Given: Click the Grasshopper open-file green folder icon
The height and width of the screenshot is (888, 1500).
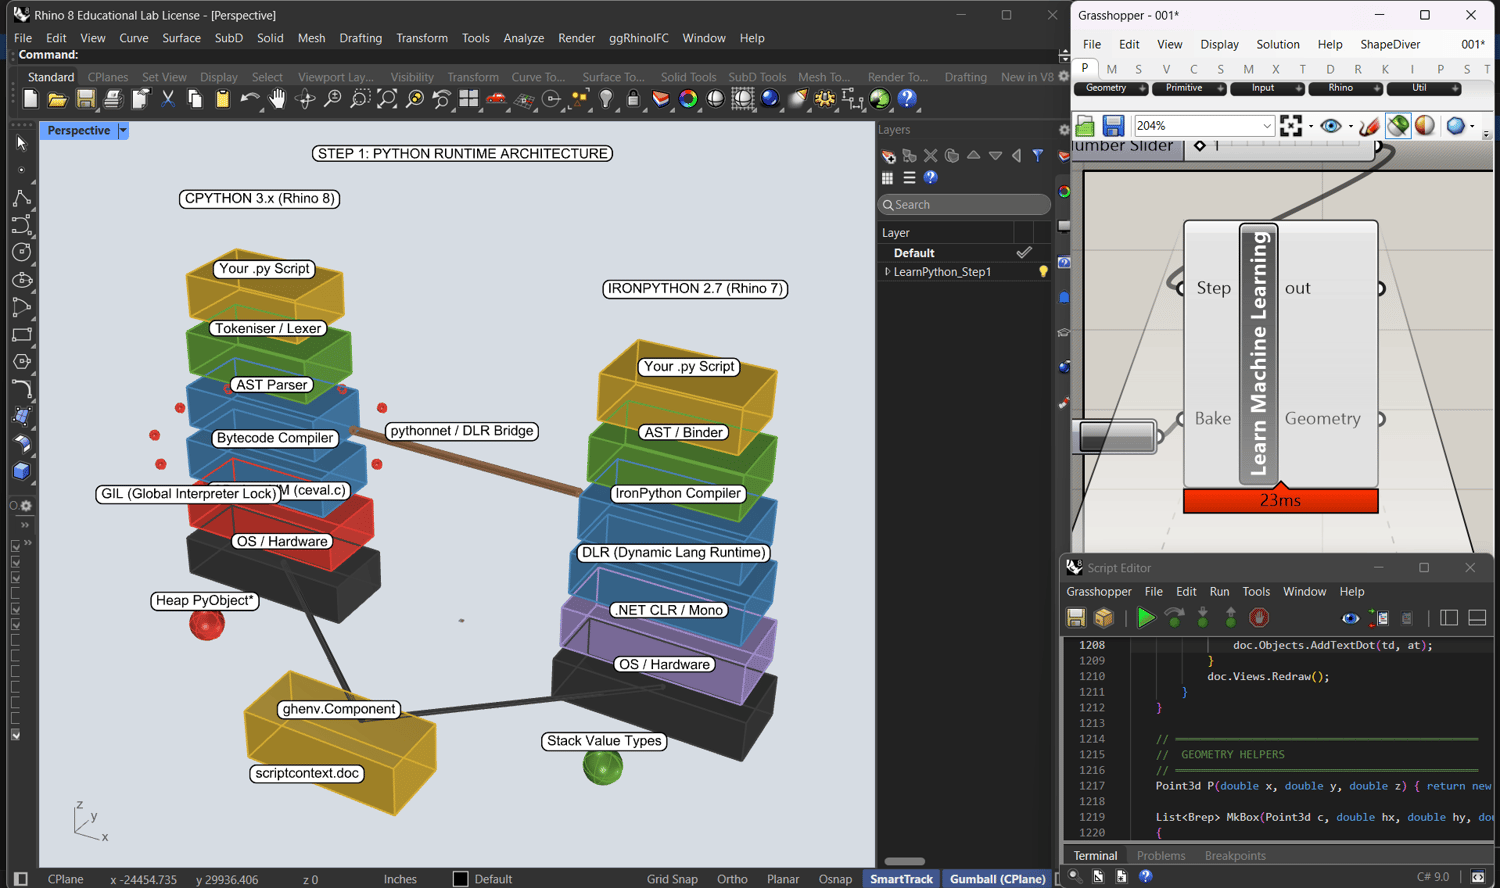Looking at the screenshot, I should click(x=1085, y=126).
